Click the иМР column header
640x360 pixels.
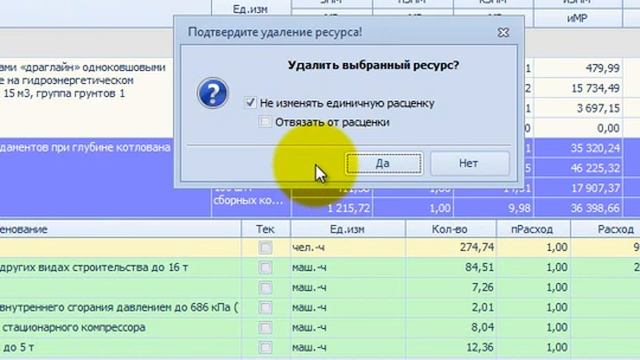pos(577,18)
